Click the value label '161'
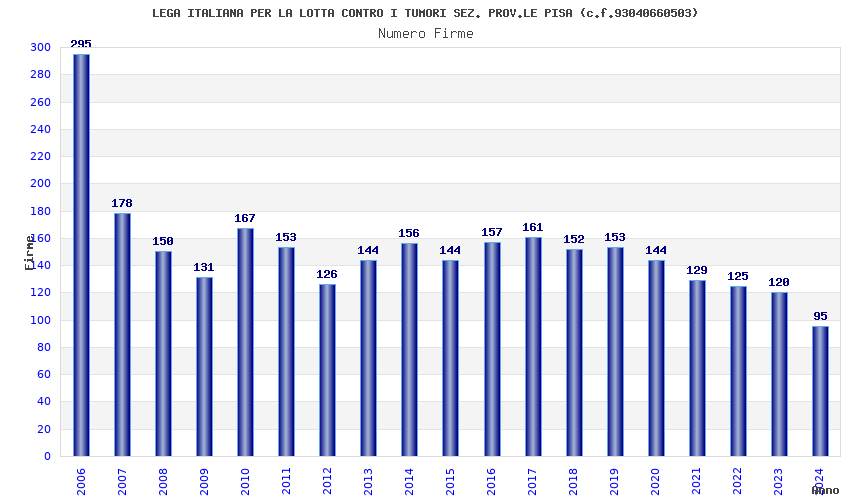Viewport: 850px width, 500px height. coord(533,227)
